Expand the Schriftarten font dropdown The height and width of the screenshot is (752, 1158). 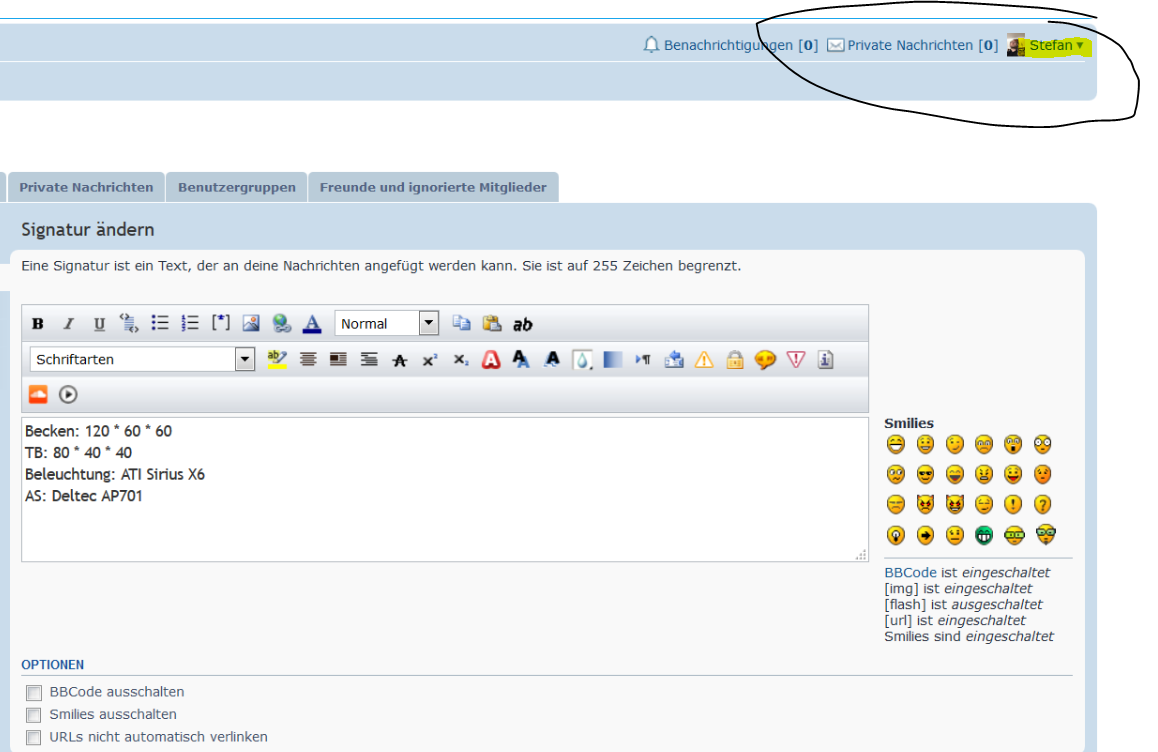click(245, 359)
